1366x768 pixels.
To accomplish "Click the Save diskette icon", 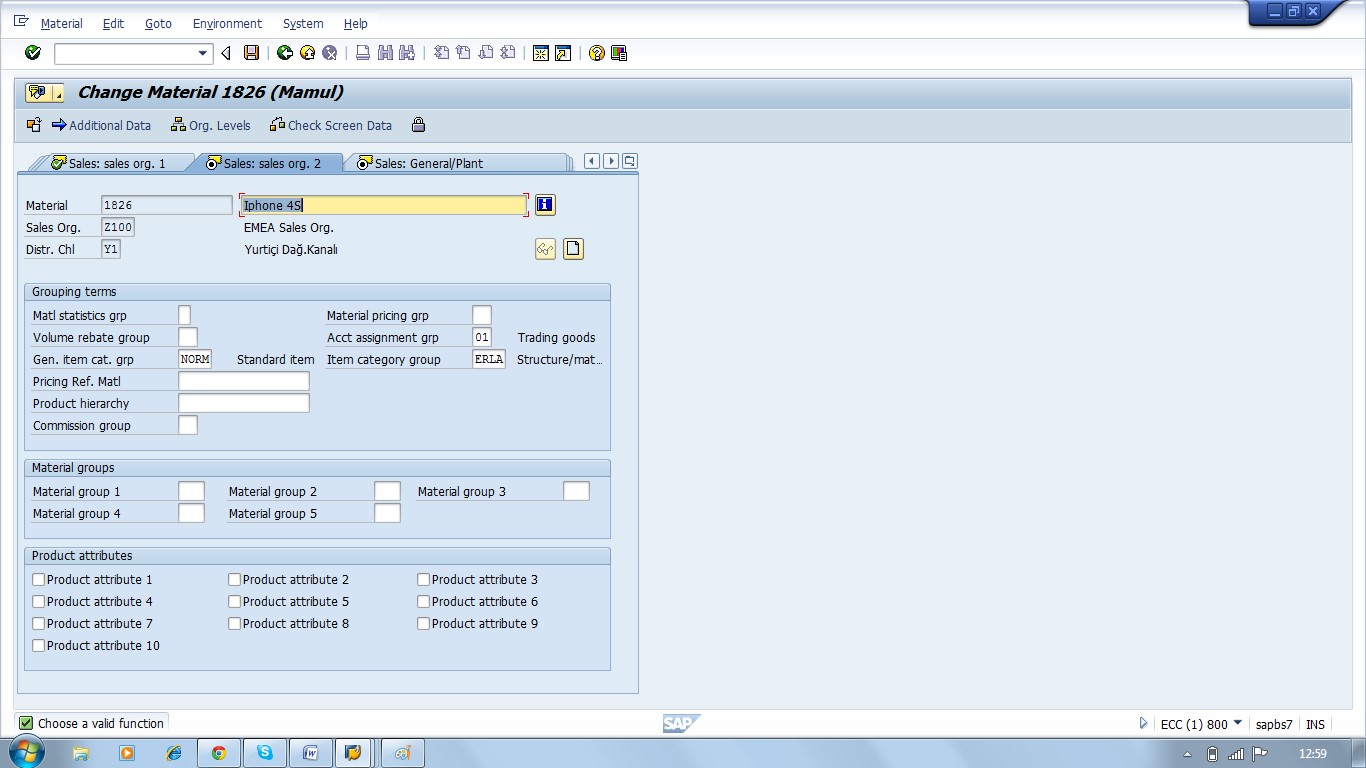I will click(x=252, y=53).
